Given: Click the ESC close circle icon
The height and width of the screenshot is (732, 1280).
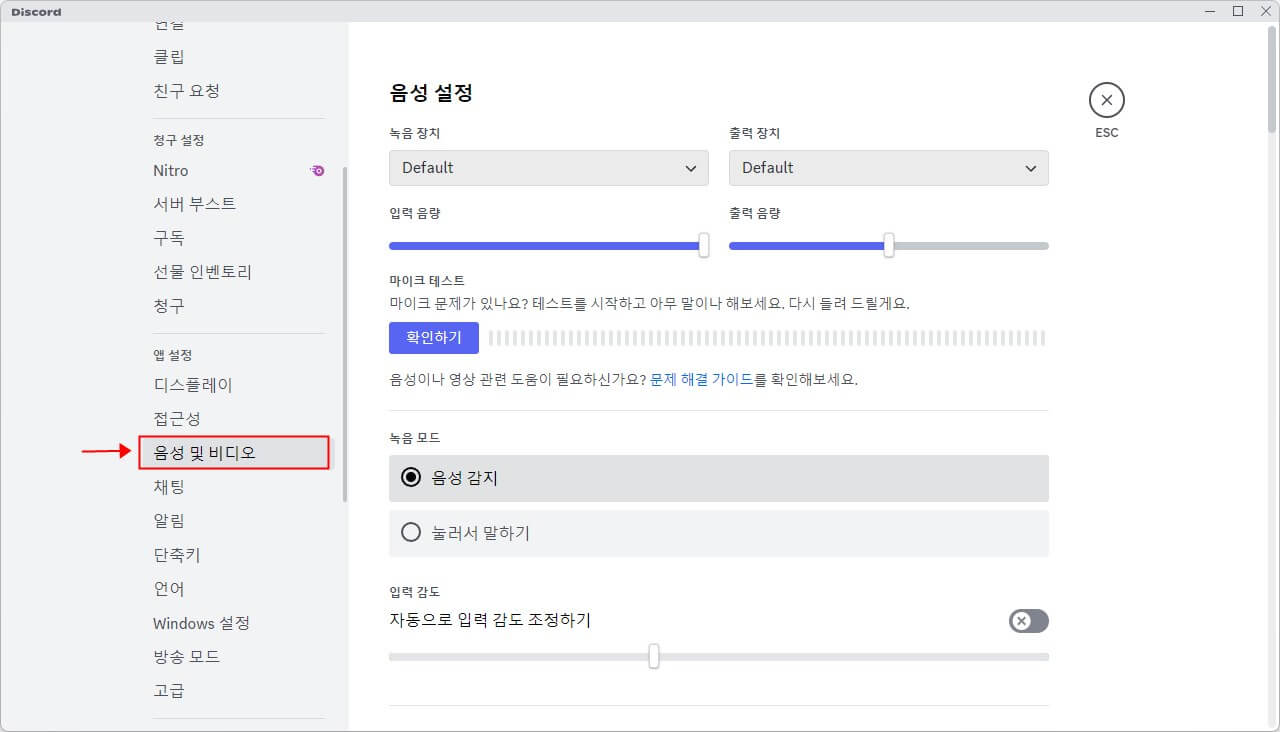Looking at the screenshot, I should (x=1106, y=100).
